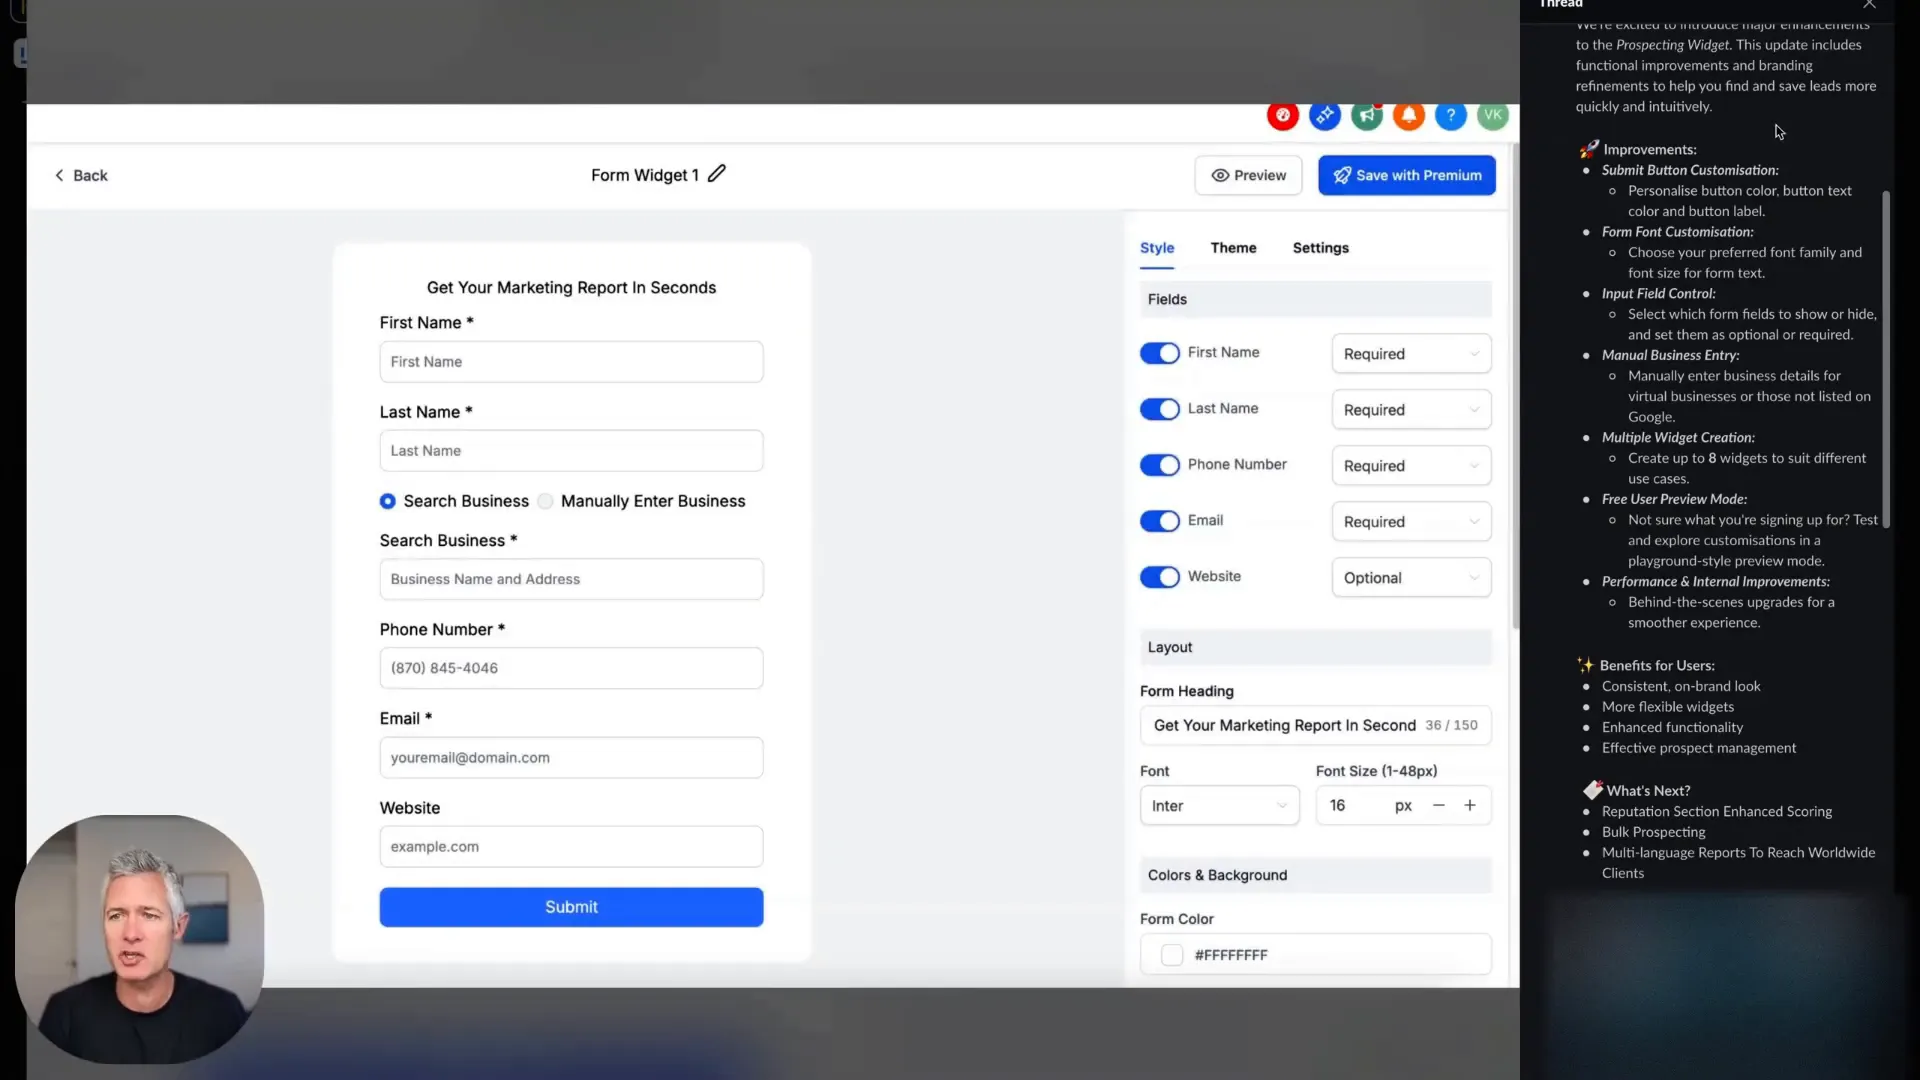
Task: Click the plus icon to increase font size
Action: tap(1469, 805)
